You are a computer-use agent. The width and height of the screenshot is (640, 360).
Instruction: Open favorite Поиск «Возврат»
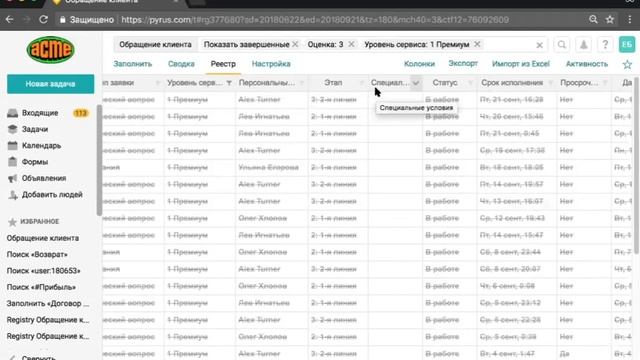pos(37,254)
